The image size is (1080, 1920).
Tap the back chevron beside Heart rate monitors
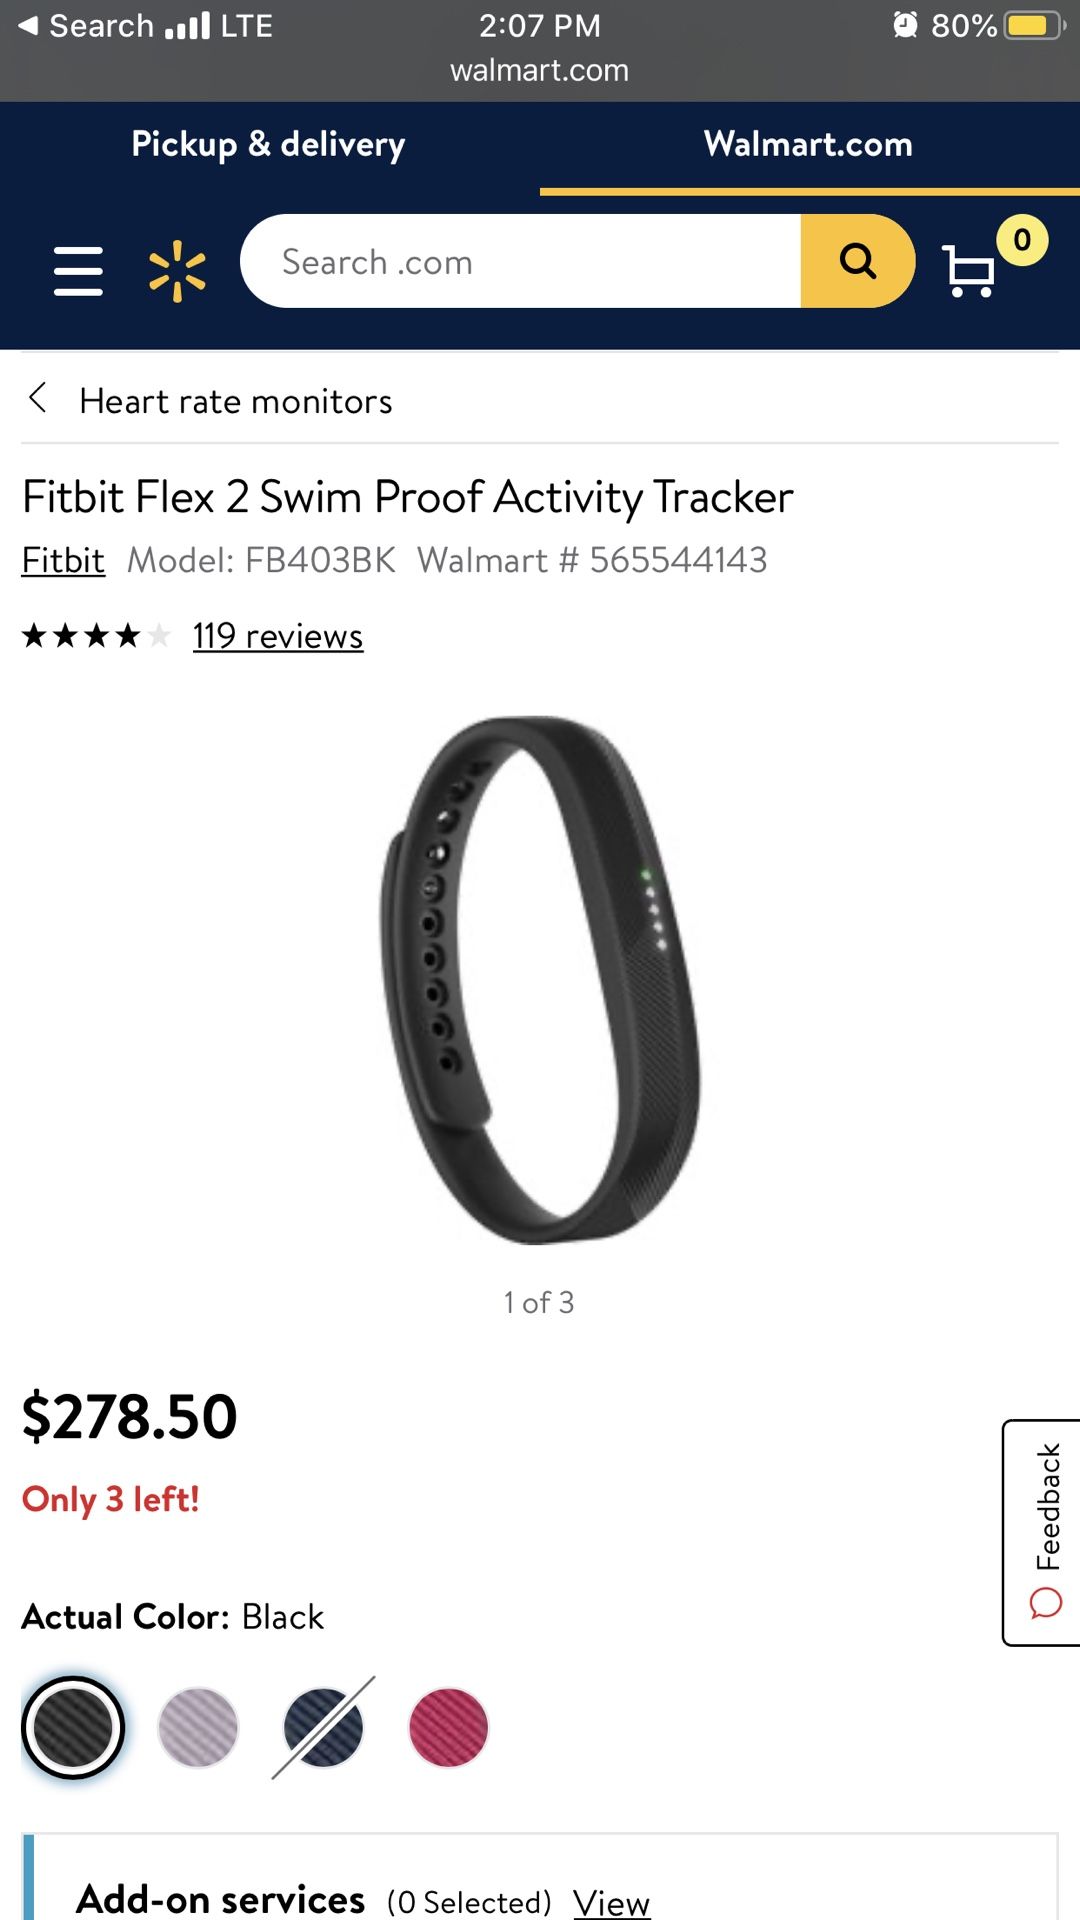click(38, 398)
